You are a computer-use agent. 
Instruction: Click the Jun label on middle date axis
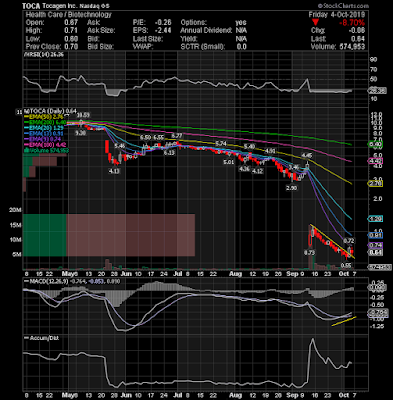(x=126, y=274)
